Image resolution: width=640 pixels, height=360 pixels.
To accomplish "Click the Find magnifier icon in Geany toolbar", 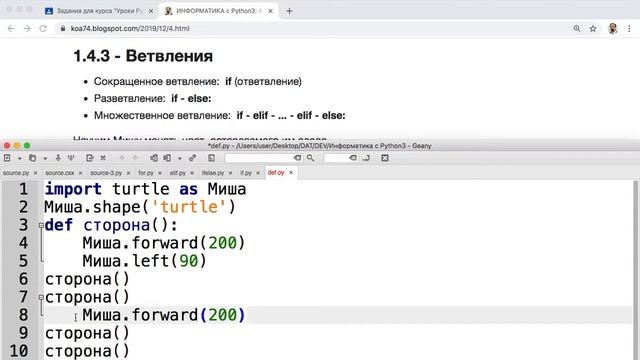I will pos(311,158).
